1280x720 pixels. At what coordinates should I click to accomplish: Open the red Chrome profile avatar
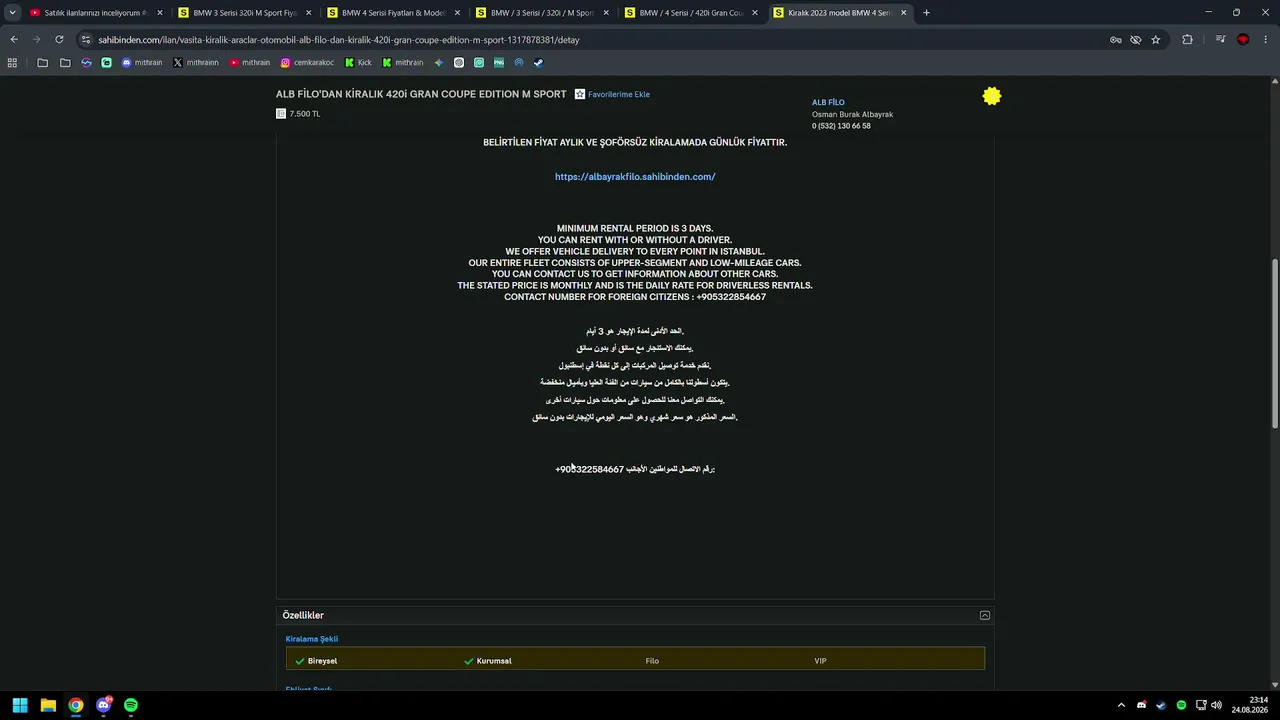(x=1243, y=40)
